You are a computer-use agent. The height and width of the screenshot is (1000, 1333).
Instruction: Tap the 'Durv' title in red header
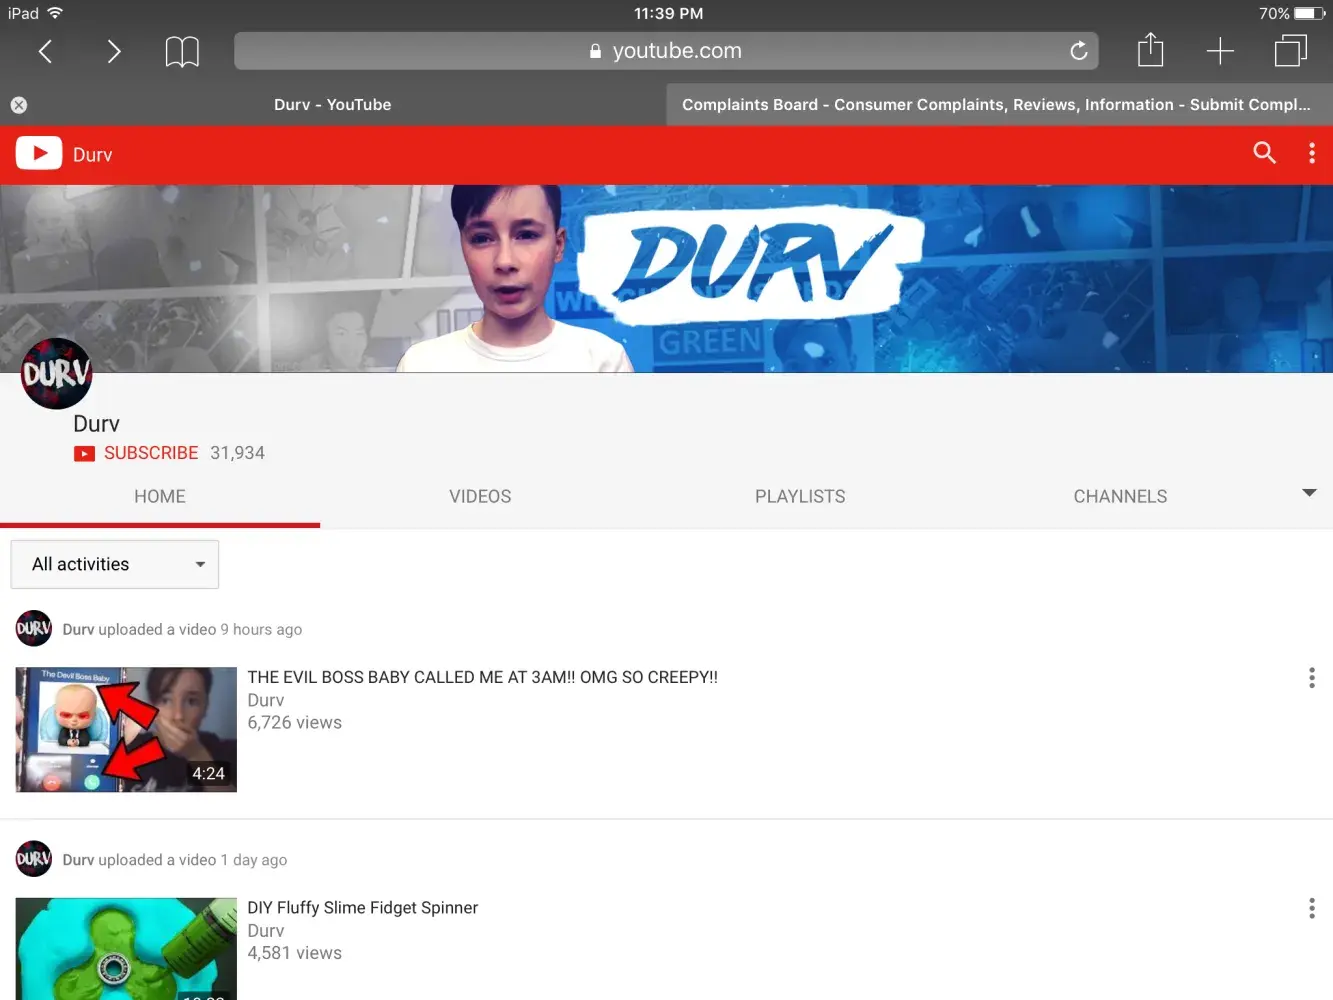pyautogui.click(x=93, y=155)
